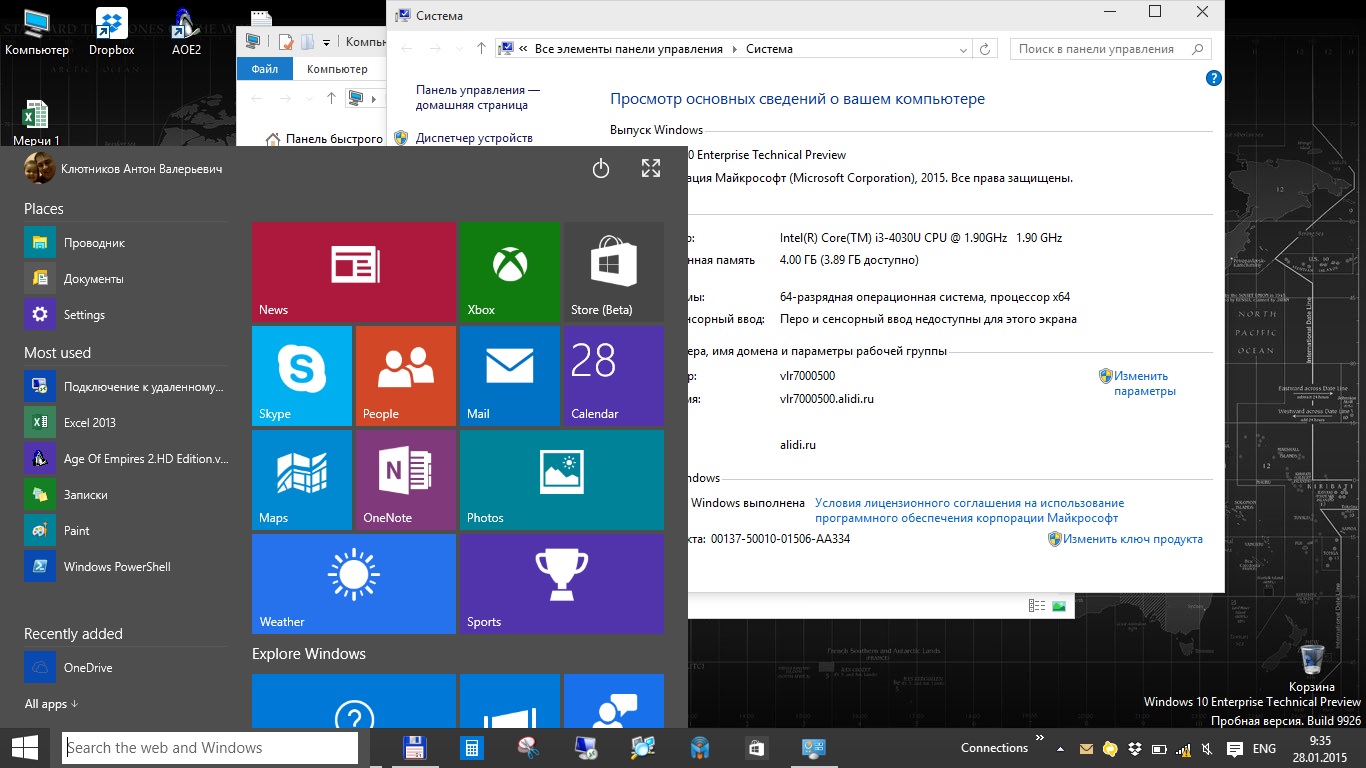Open the Action Center notifications icon
The image size is (1366, 768).
[x=1235, y=748]
